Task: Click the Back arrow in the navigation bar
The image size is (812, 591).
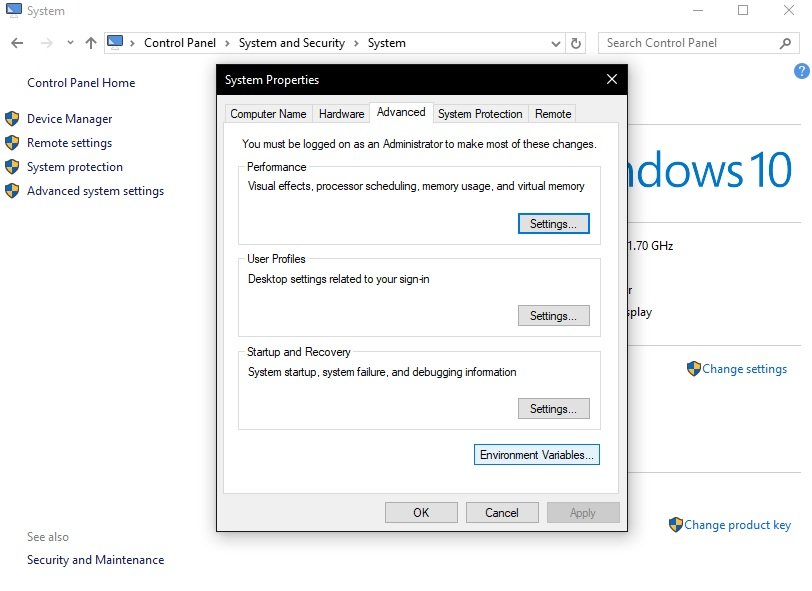Action: coord(17,43)
